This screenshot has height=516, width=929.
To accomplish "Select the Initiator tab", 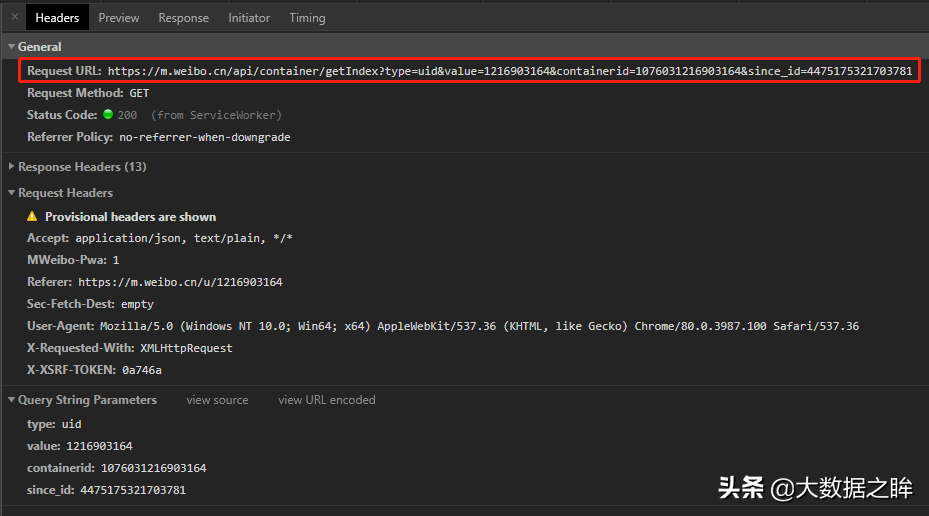I will tap(249, 18).
